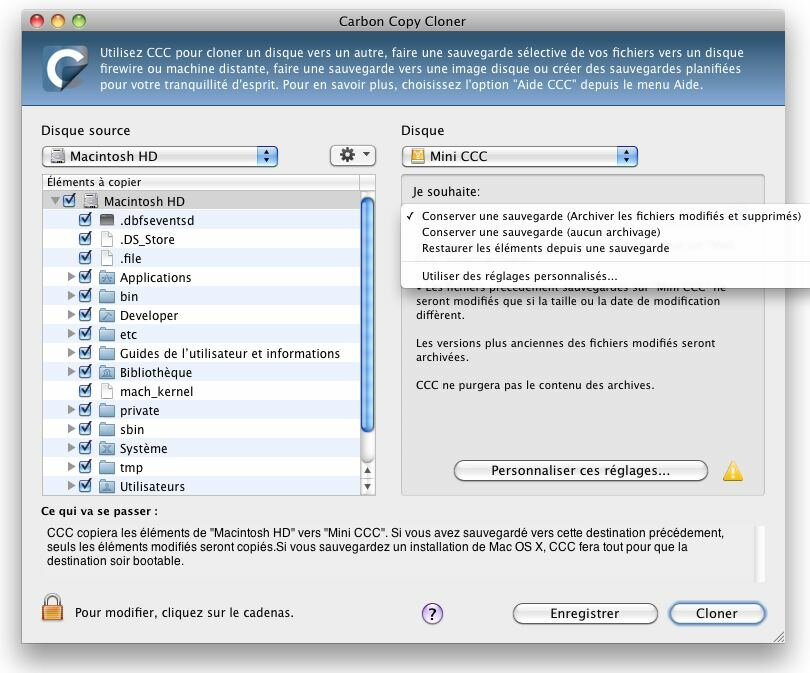Image resolution: width=810 pixels, height=673 pixels.
Task: Click the file list scroll down arrow
Action: click(x=367, y=487)
